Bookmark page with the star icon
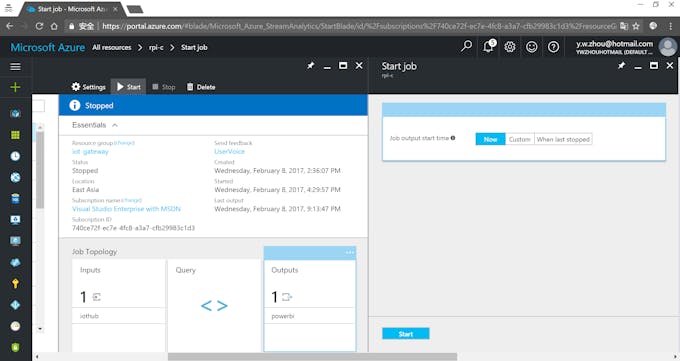Viewport: 680px width, 361px height. (x=636, y=26)
